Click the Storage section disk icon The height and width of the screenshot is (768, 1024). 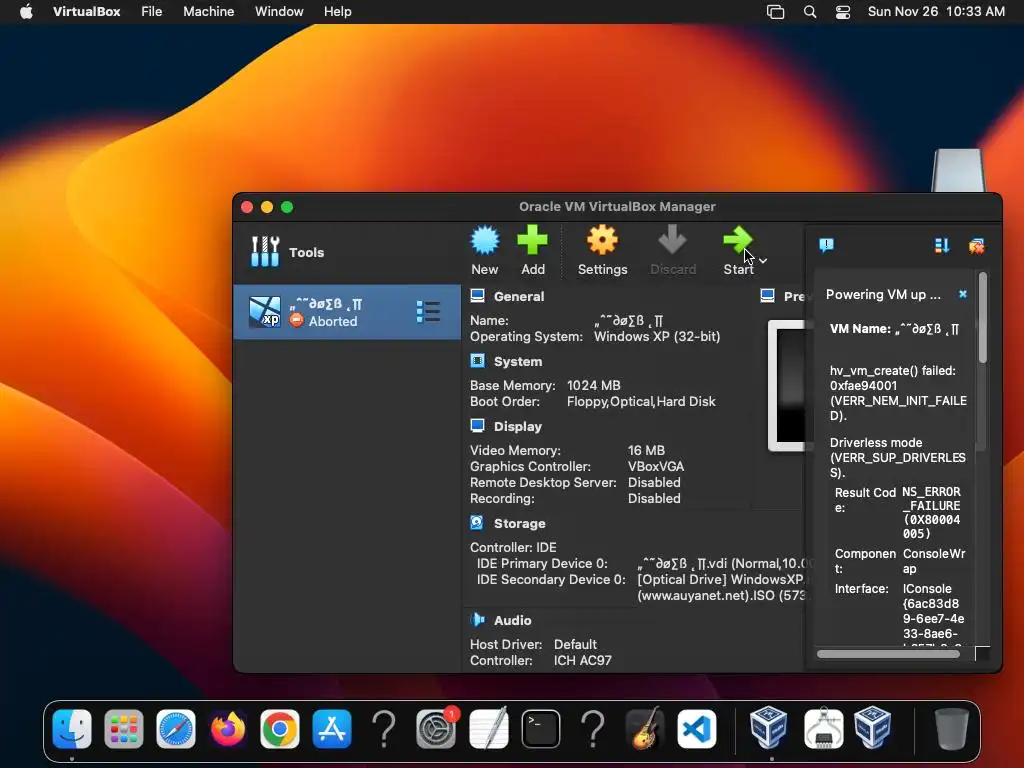tap(477, 522)
